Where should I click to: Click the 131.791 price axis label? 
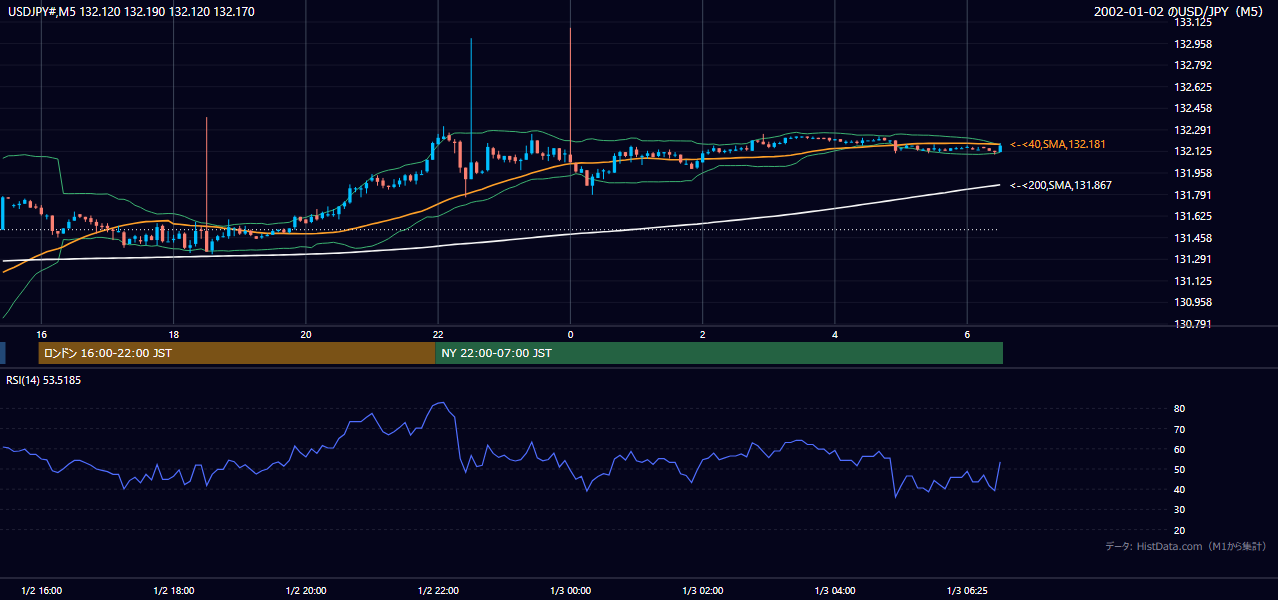click(1192, 195)
